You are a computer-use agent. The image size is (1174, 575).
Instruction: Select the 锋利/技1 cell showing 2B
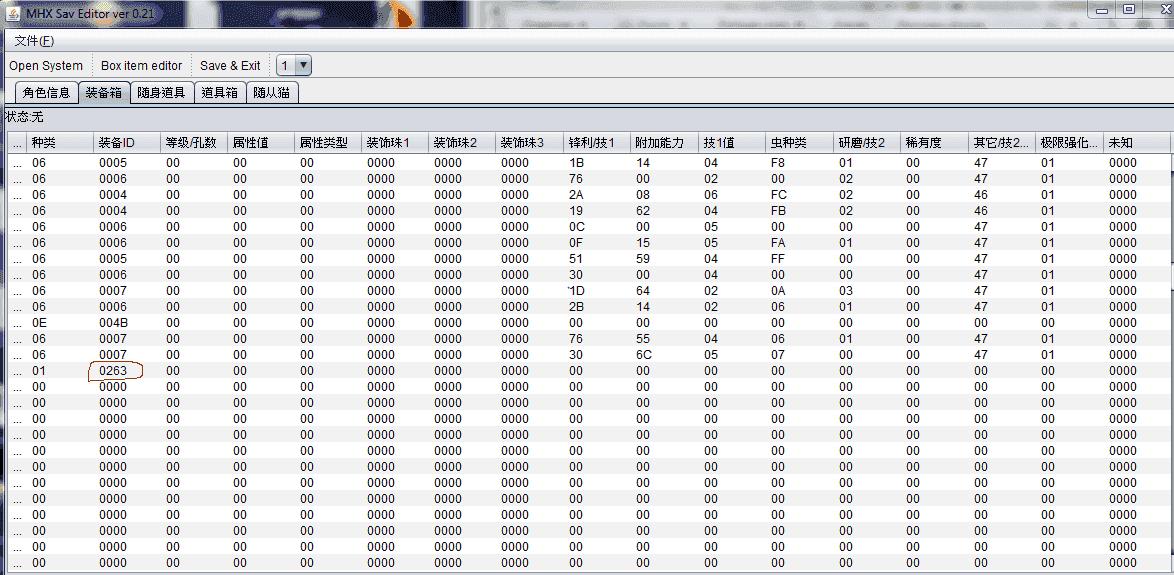point(596,306)
